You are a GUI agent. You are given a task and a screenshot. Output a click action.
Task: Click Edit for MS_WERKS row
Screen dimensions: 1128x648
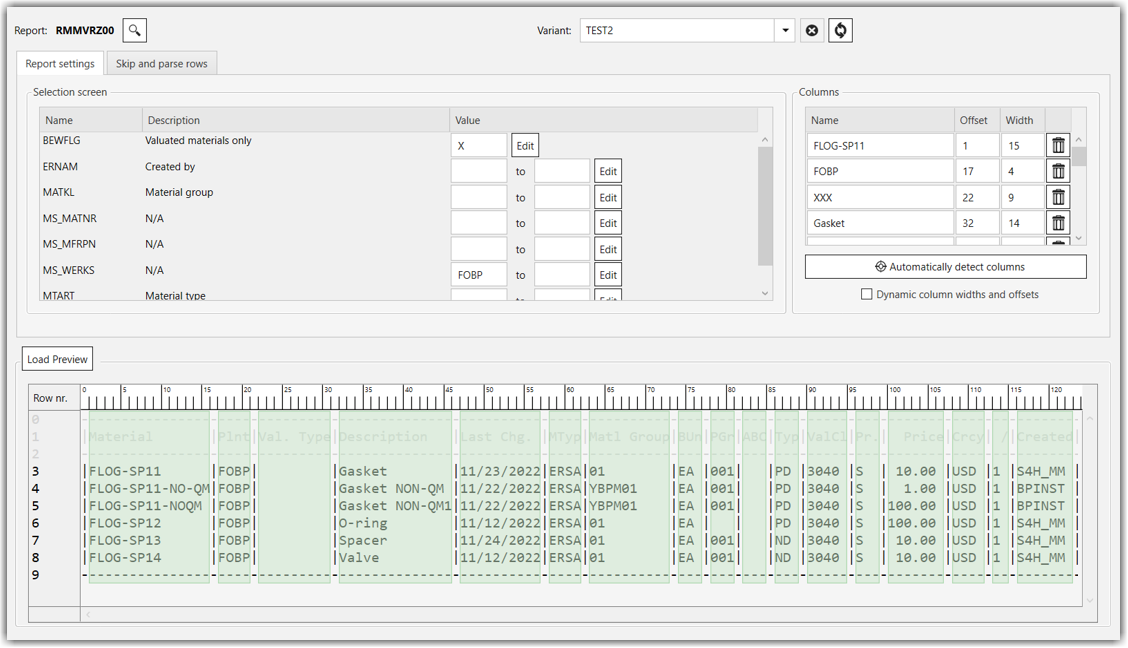pos(608,275)
